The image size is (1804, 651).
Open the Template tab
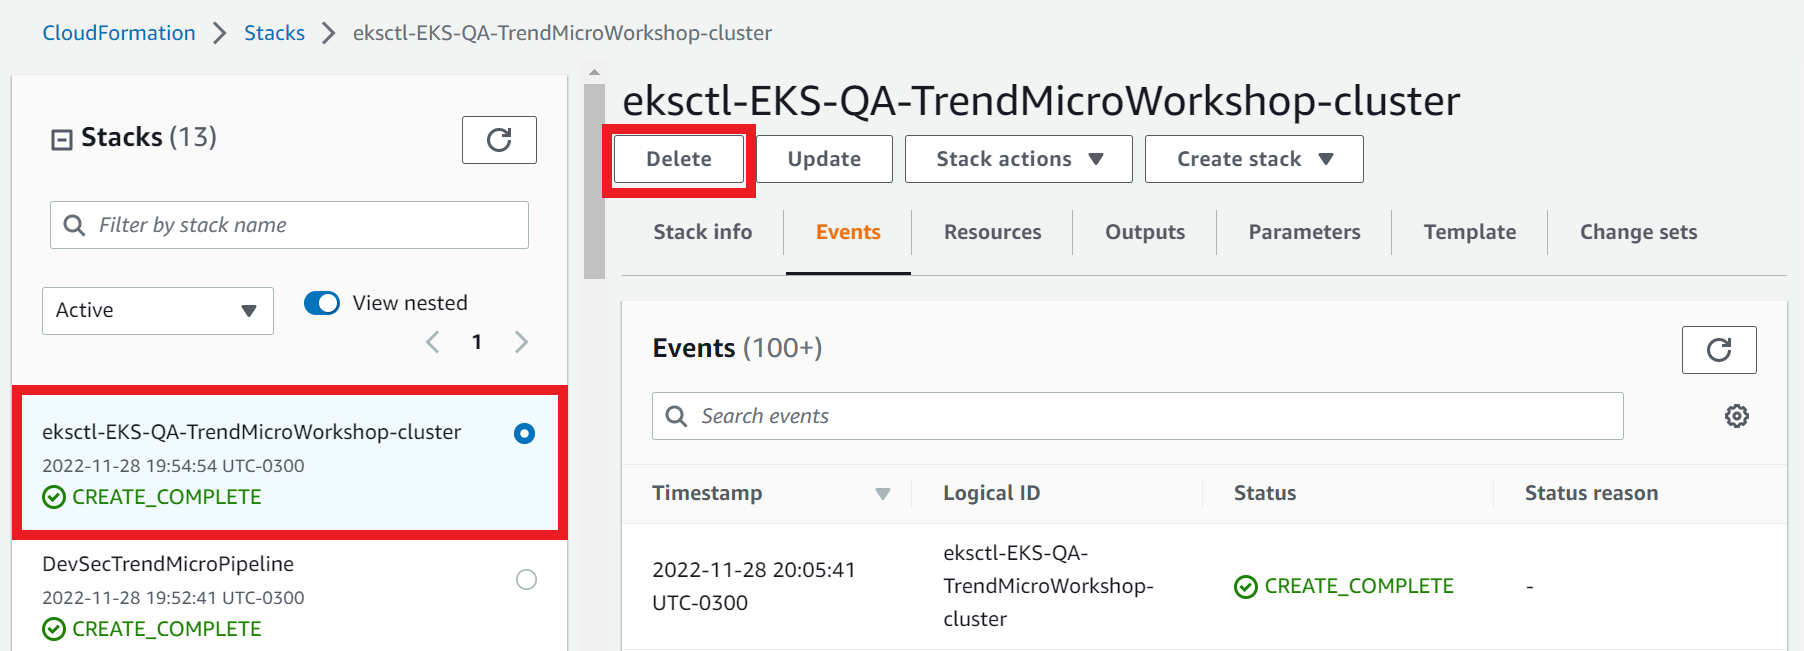pyautogui.click(x=1470, y=232)
